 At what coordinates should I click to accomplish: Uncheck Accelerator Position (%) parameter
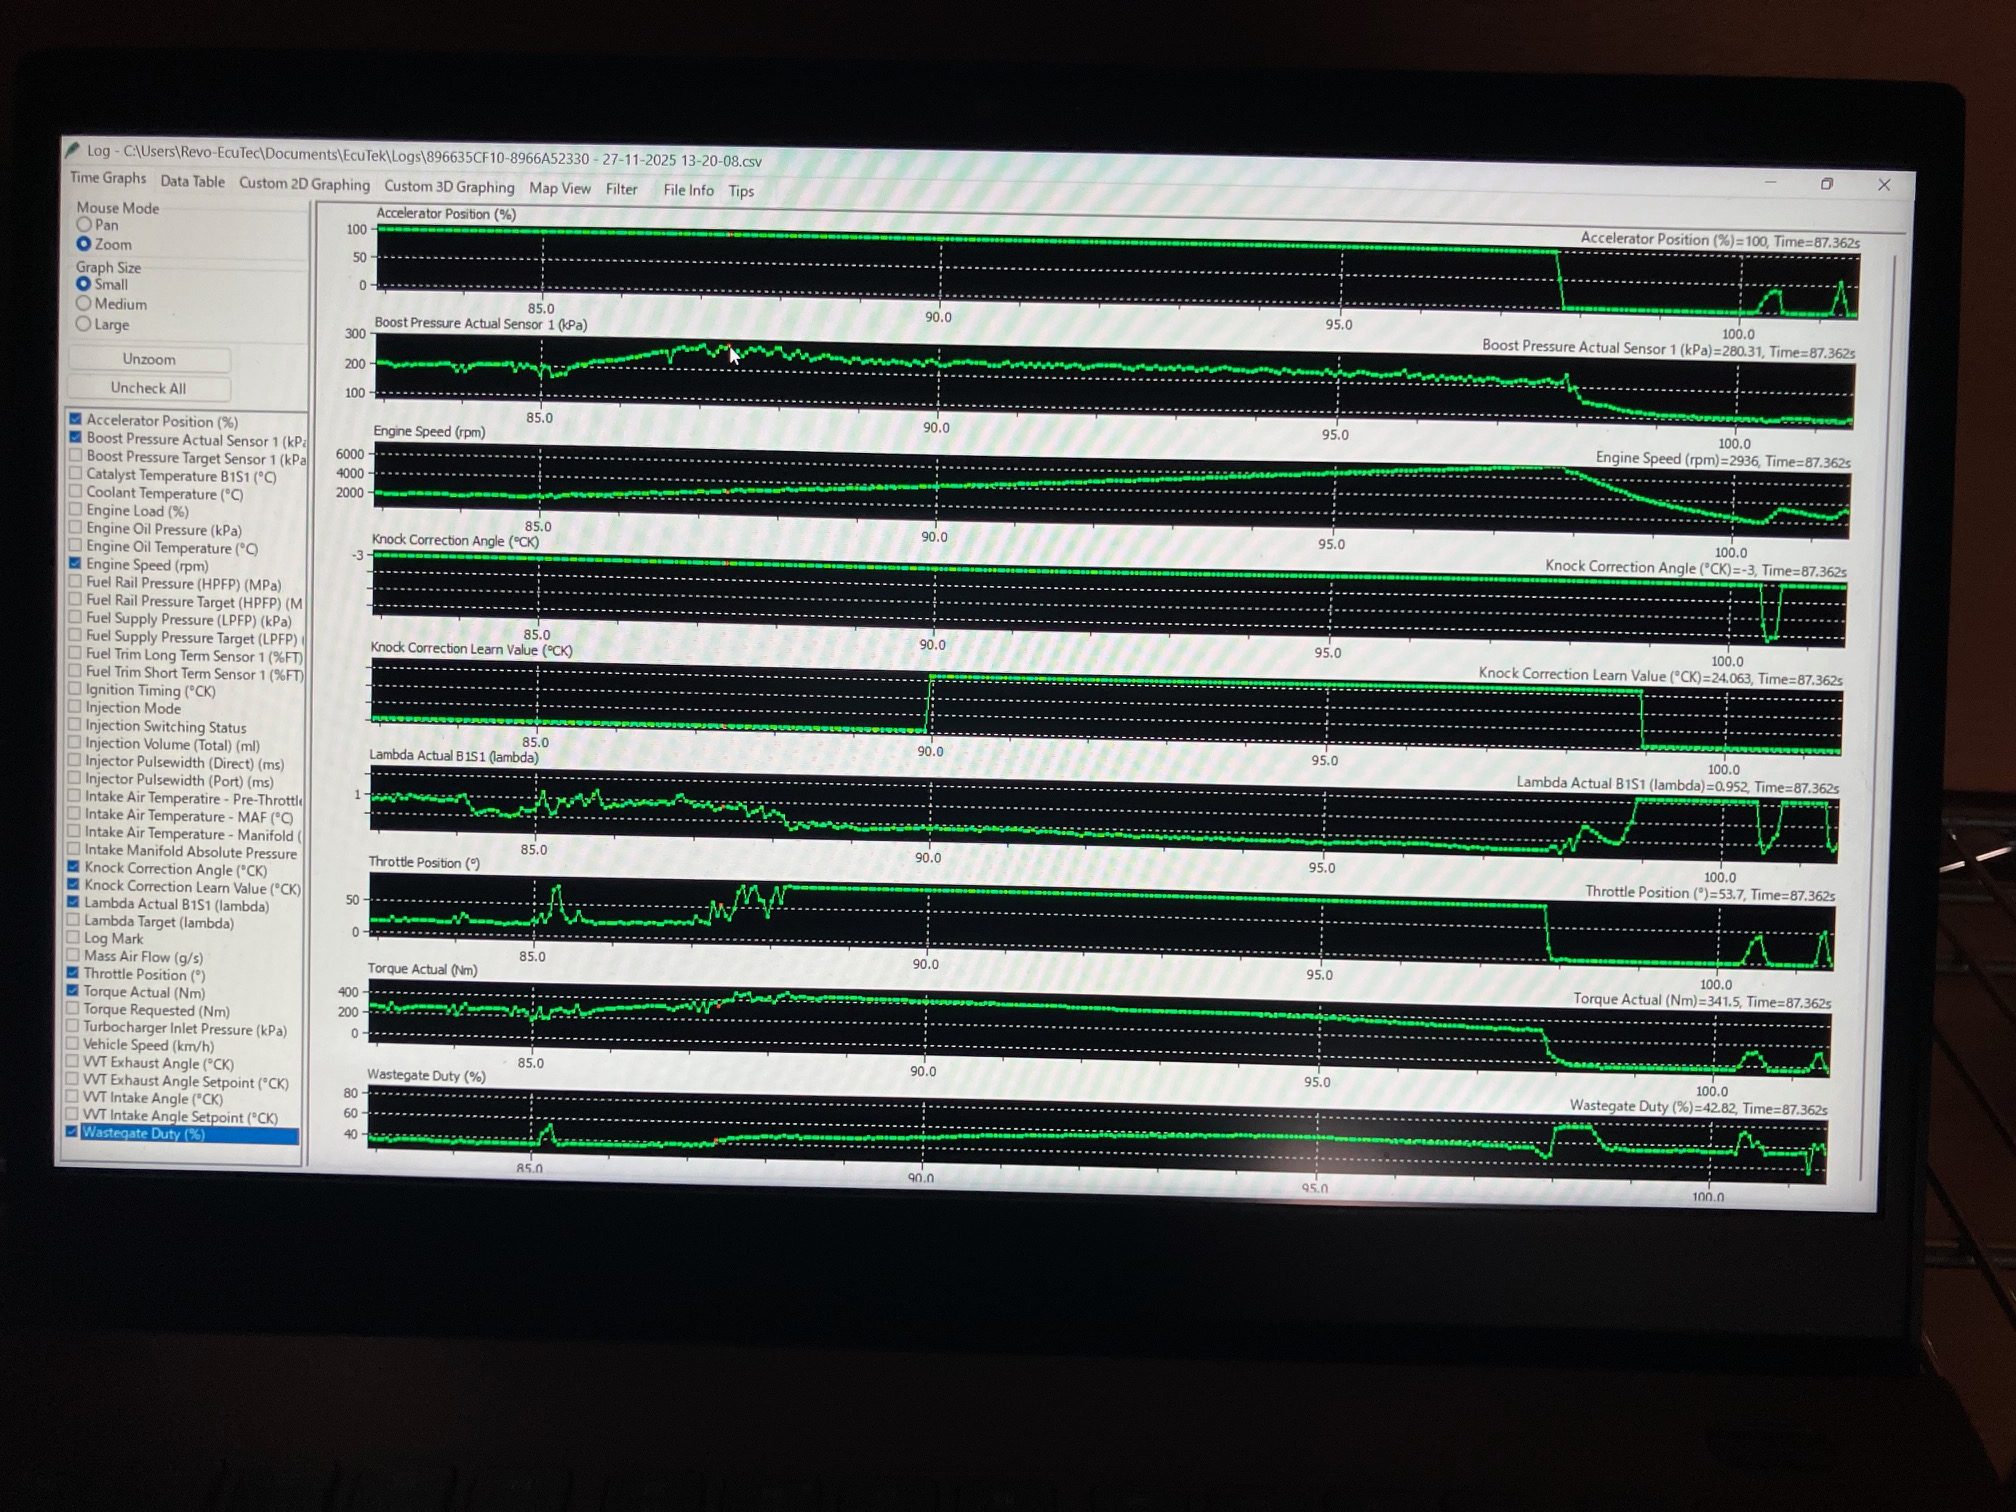[76, 420]
